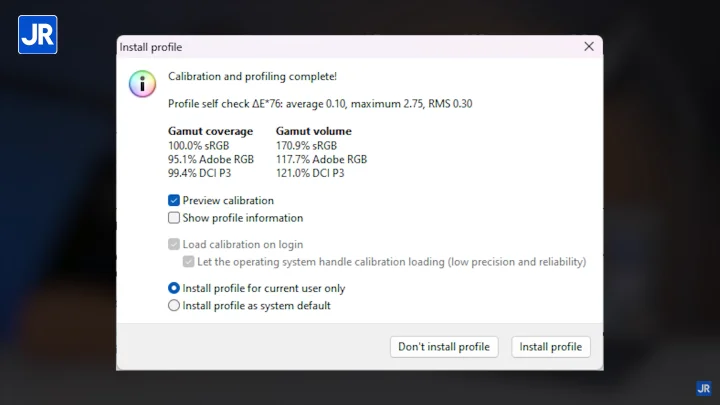The width and height of the screenshot is (720, 405).
Task: Click the Install profile button
Action: (x=551, y=347)
